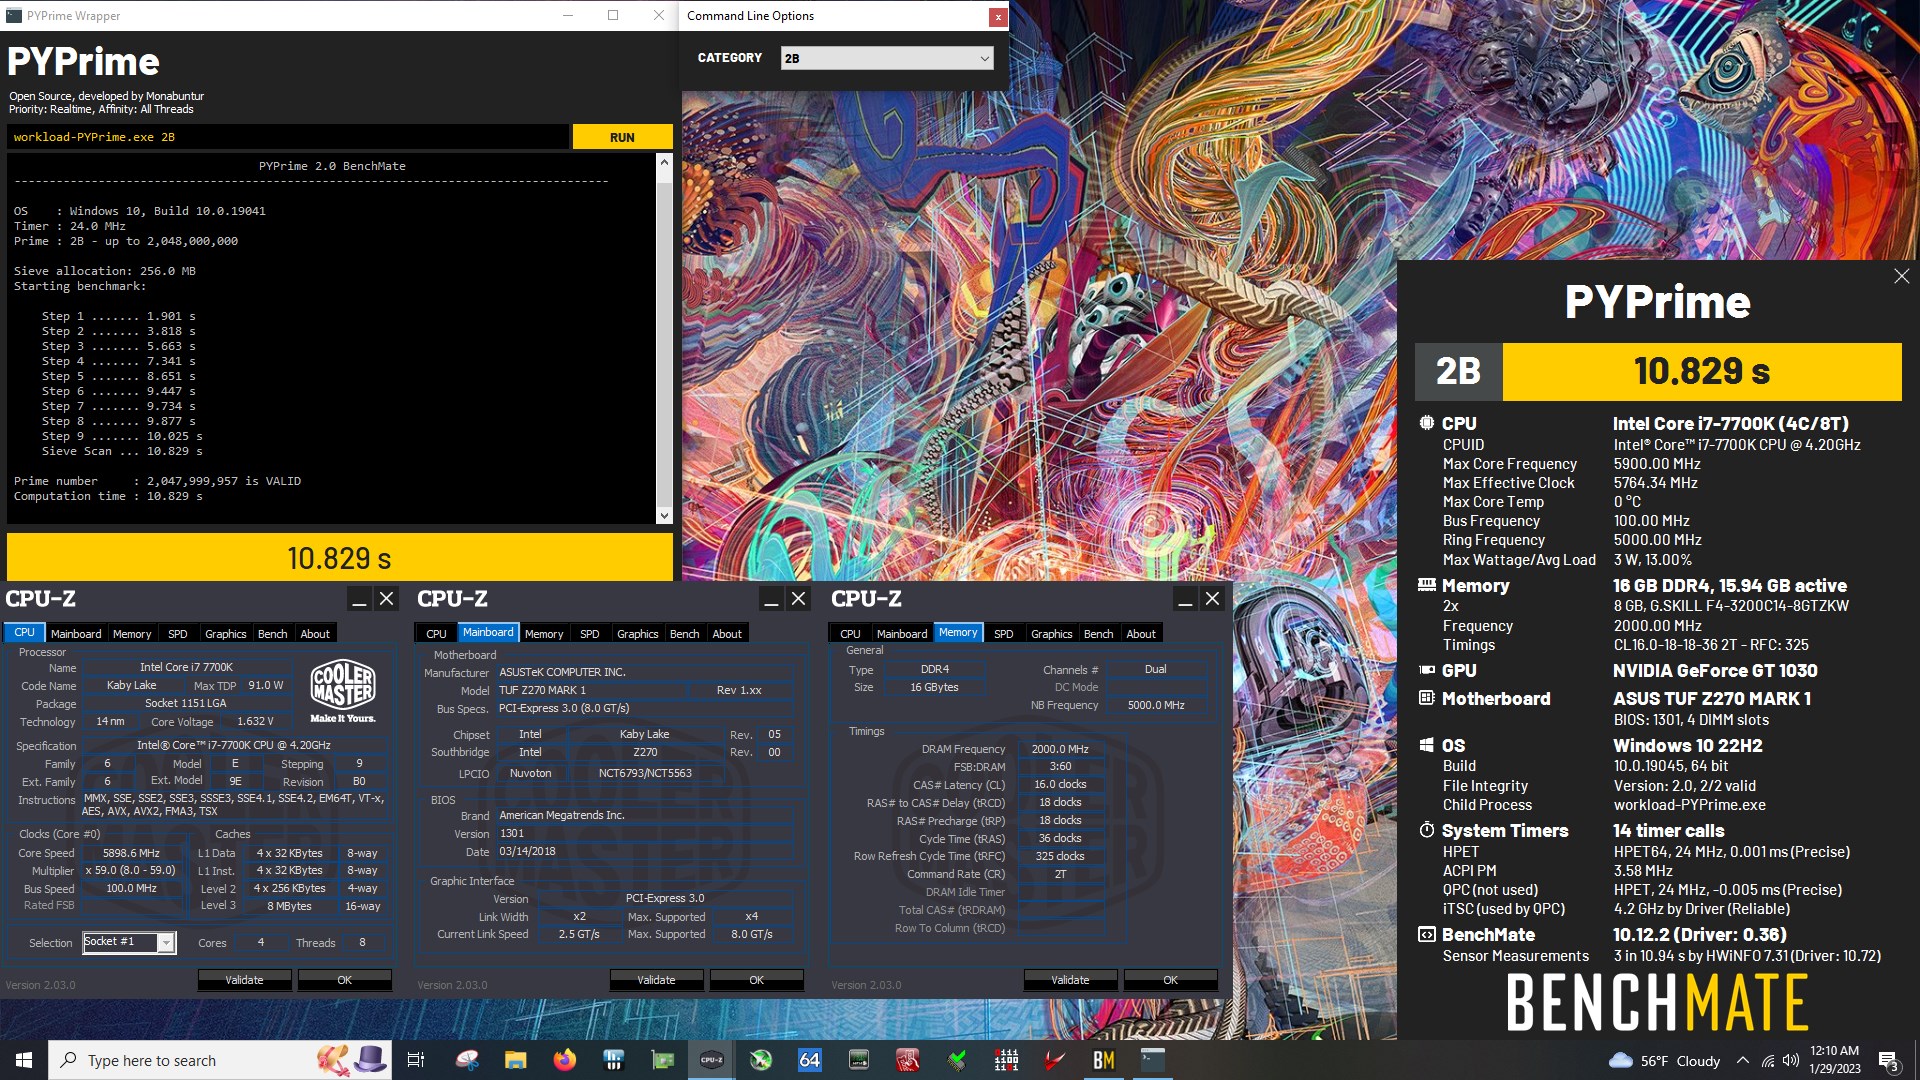
Task: Open About tab in first CPU-Z window
Action: [315, 634]
